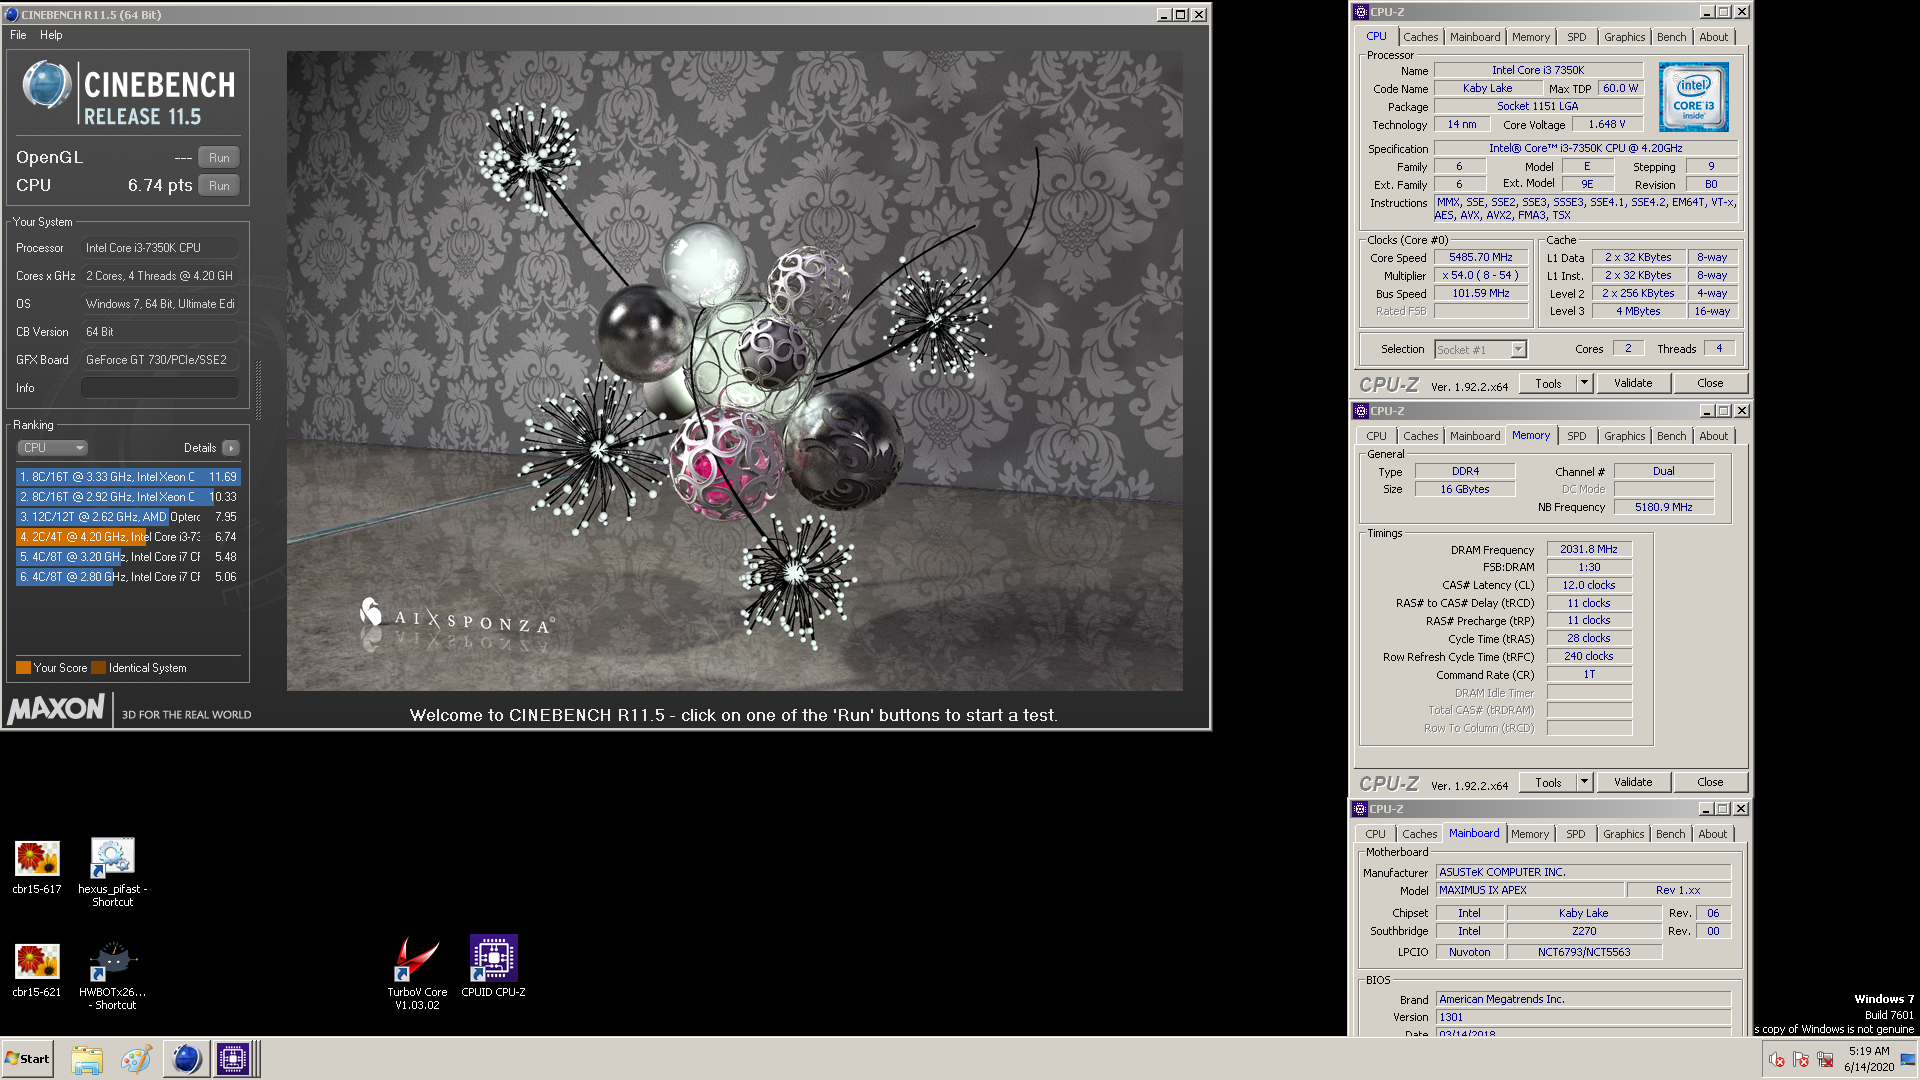Screen dimensions: 1920x1080
Task: Click Tools button in top CPU-Z window
Action: coord(1548,383)
